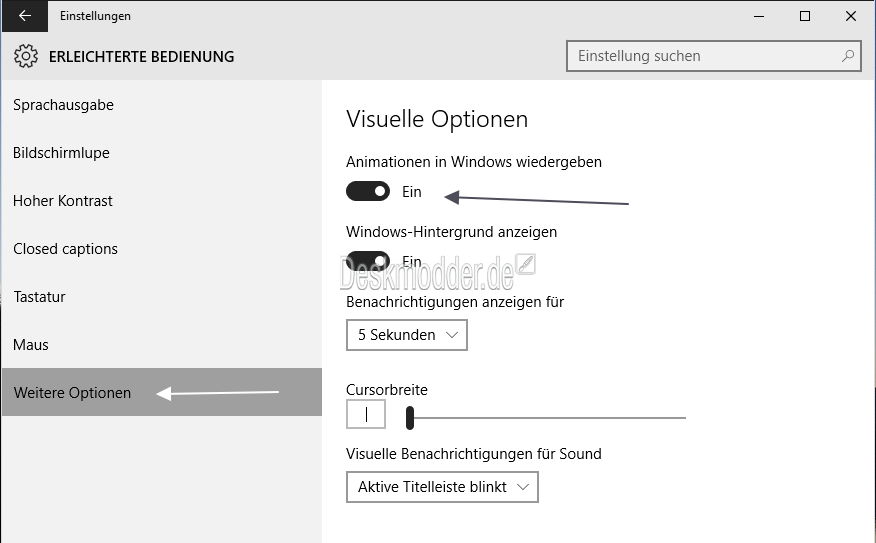Open the 5 Sekunden dropdown
The width and height of the screenshot is (876, 543).
tap(407, 335)
